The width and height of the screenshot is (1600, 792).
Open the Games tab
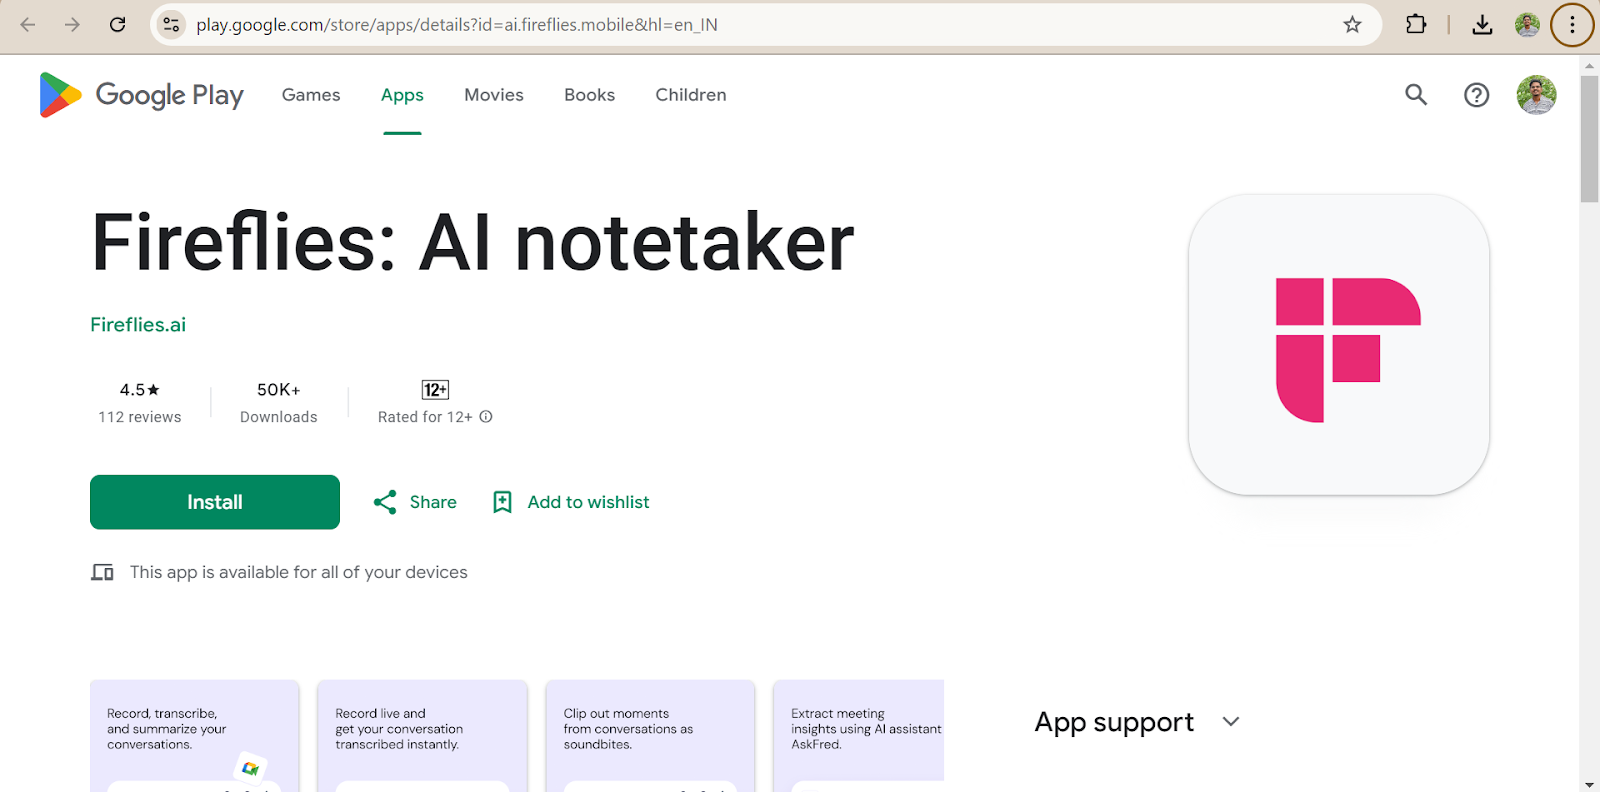click(x=311, y=95)
